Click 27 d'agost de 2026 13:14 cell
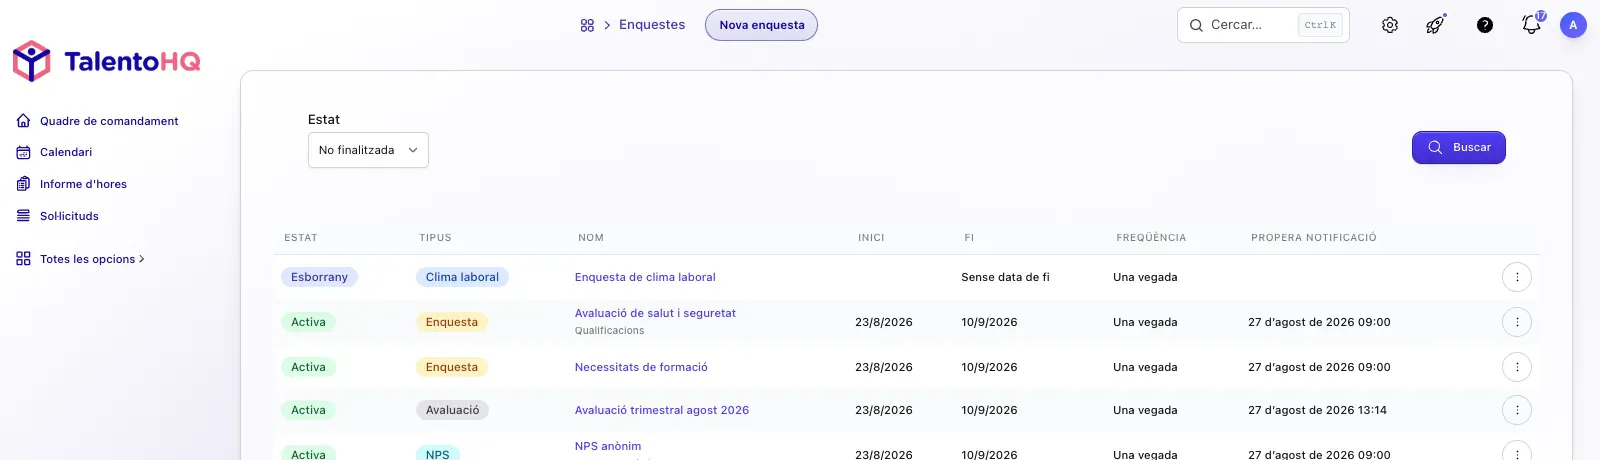1600x460 pixels. coord(1317,410)
